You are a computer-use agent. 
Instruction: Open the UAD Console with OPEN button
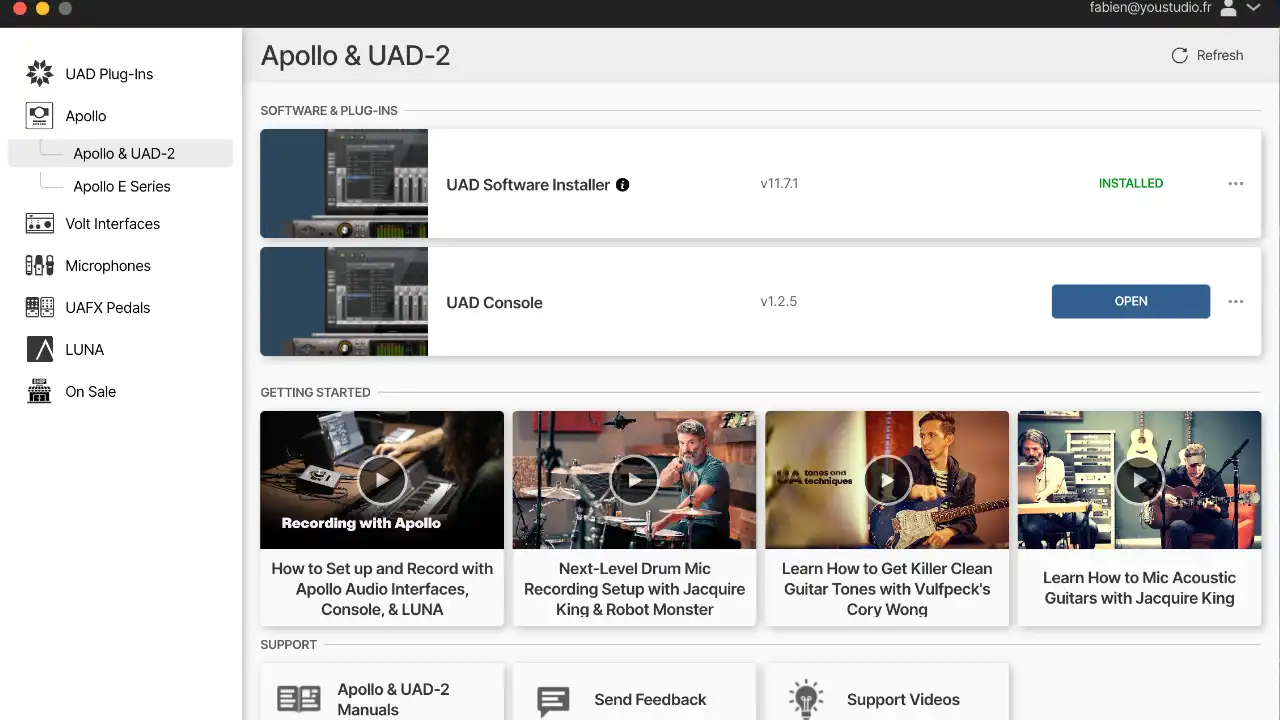[x=1131, y=301]
